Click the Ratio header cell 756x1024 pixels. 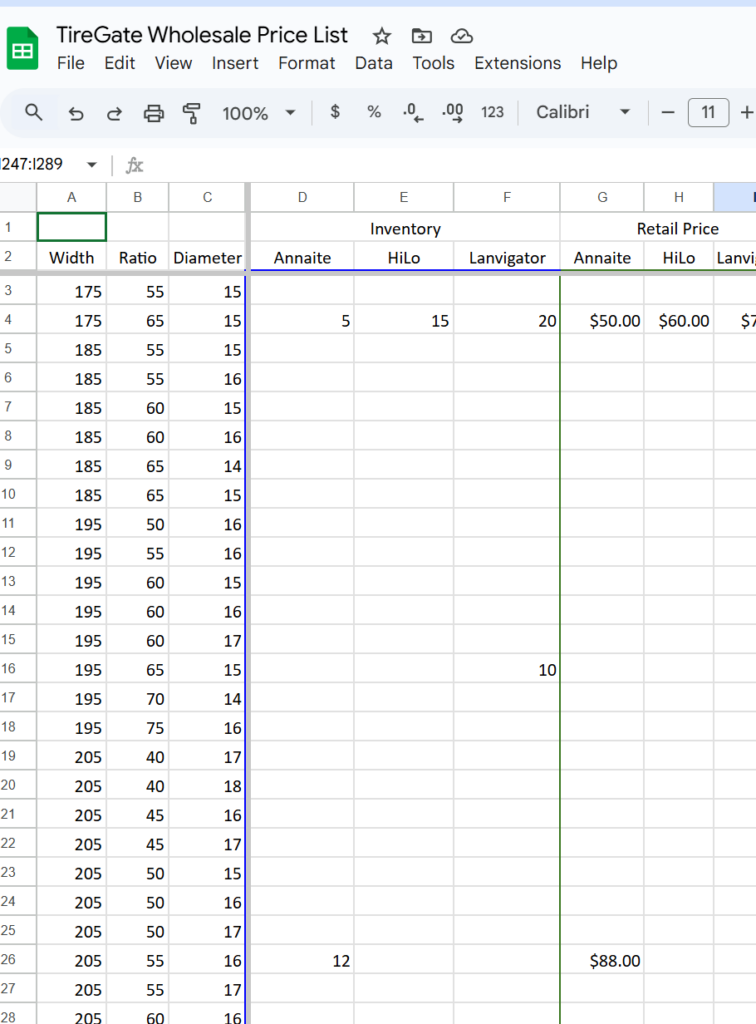pyautogui.click(x=138, y=257)
